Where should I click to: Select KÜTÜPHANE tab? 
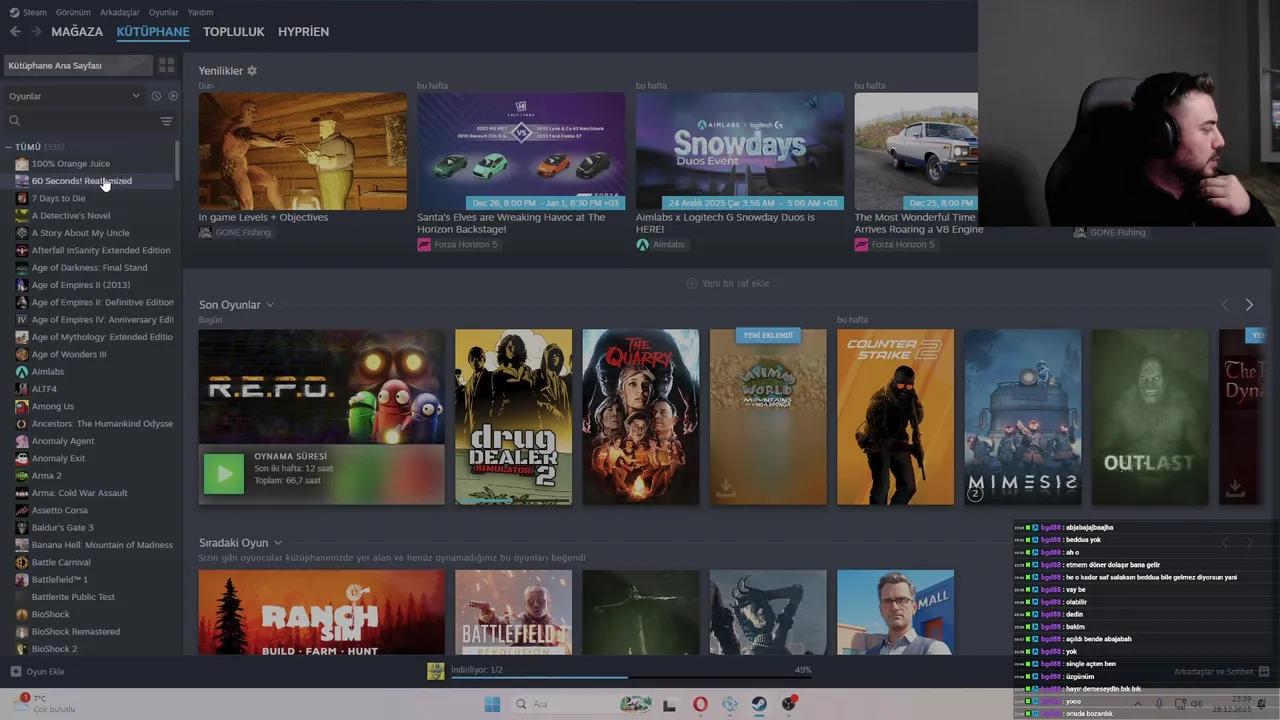tap(153, 32)
